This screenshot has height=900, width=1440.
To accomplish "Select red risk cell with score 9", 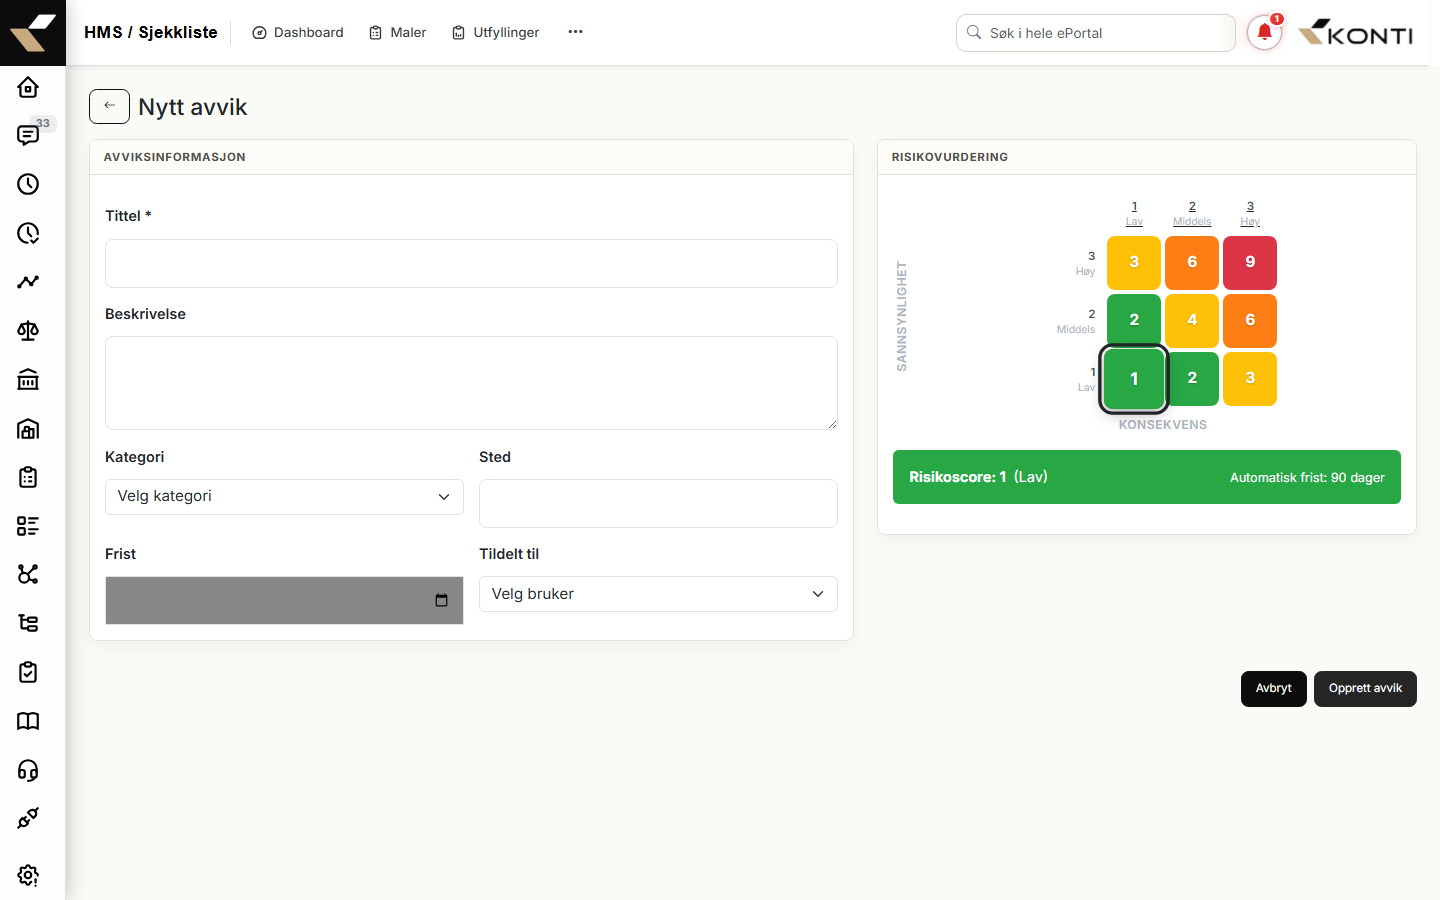I will point(1250,263).
